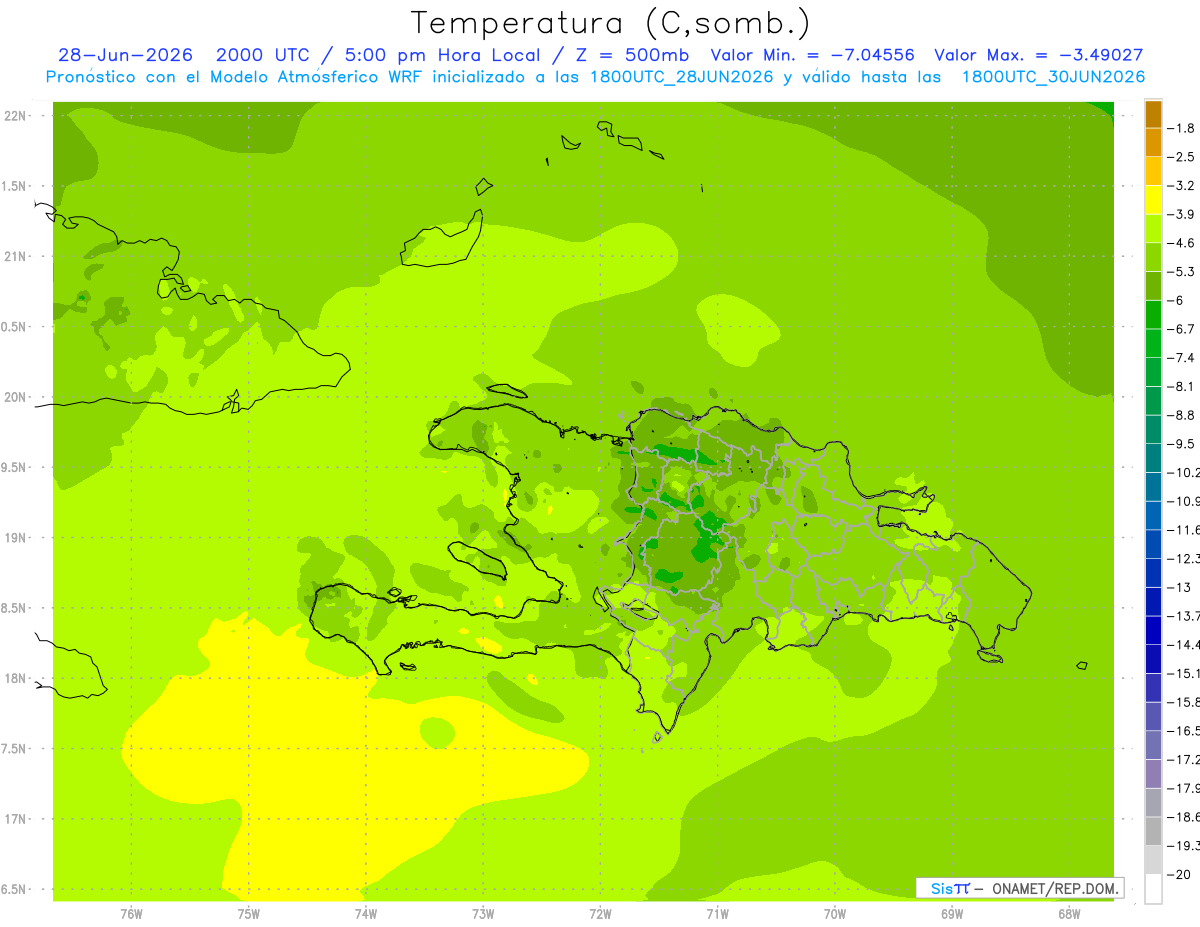Click the title 'Temperatura (C,somb.)'
The width and height of the screenshot is (1200, 927).
pyautogui.click(x=611, y=23)
